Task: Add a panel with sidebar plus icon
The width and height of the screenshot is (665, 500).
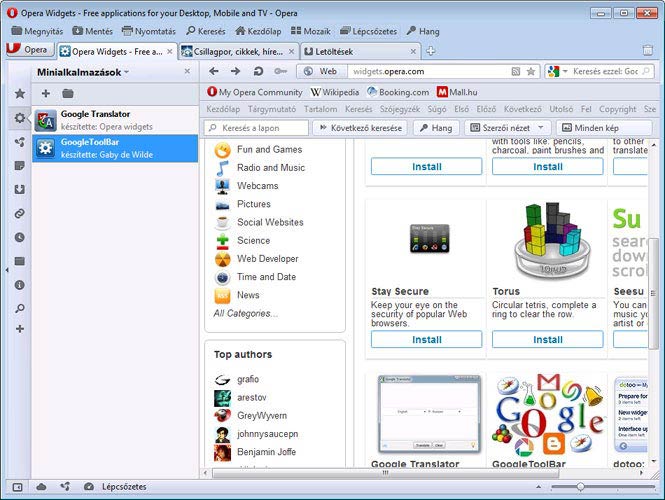Action: click(x=20, y=329)
